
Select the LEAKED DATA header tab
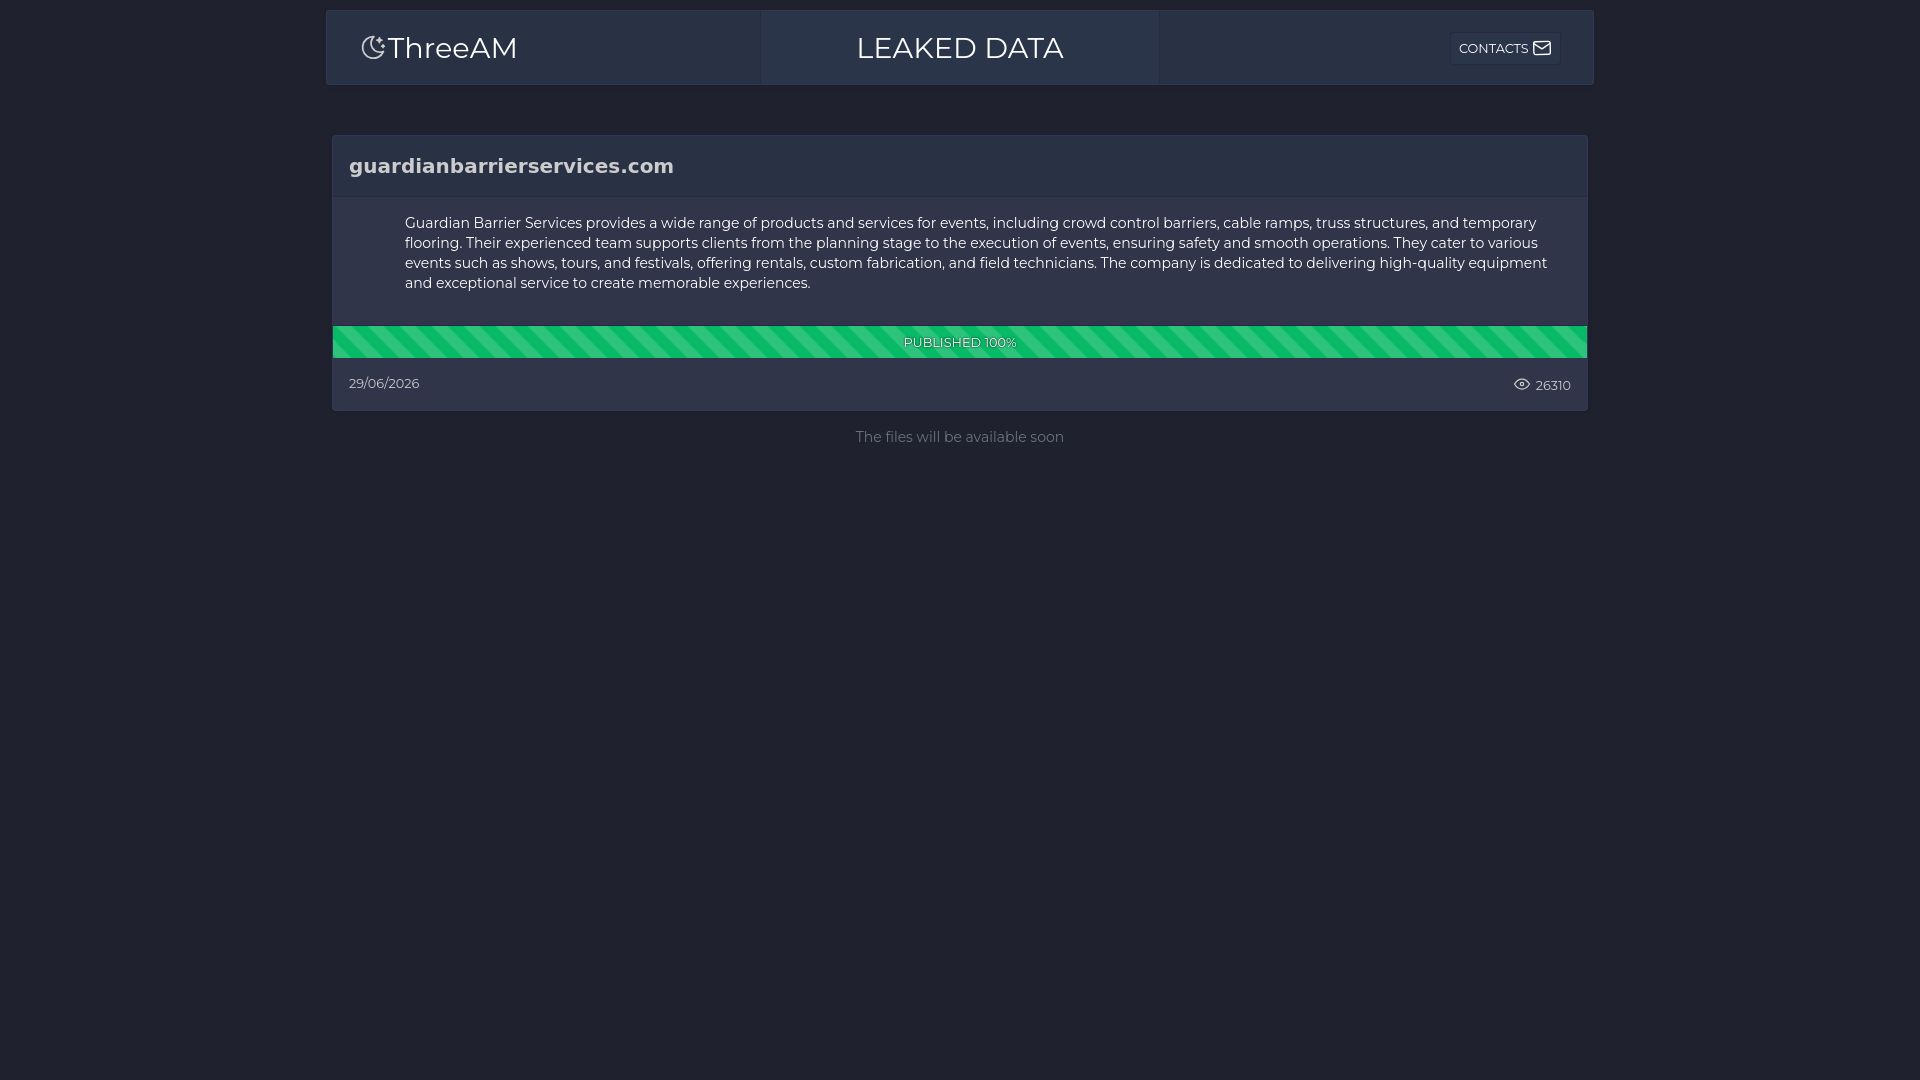point(960,48)
